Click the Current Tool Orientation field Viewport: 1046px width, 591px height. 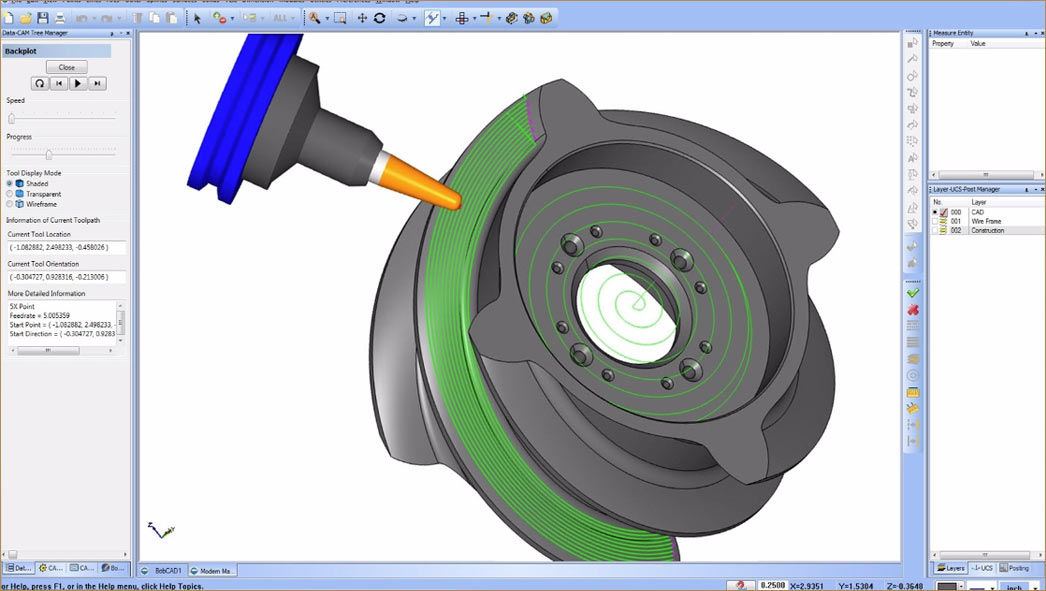click(66, 277)
